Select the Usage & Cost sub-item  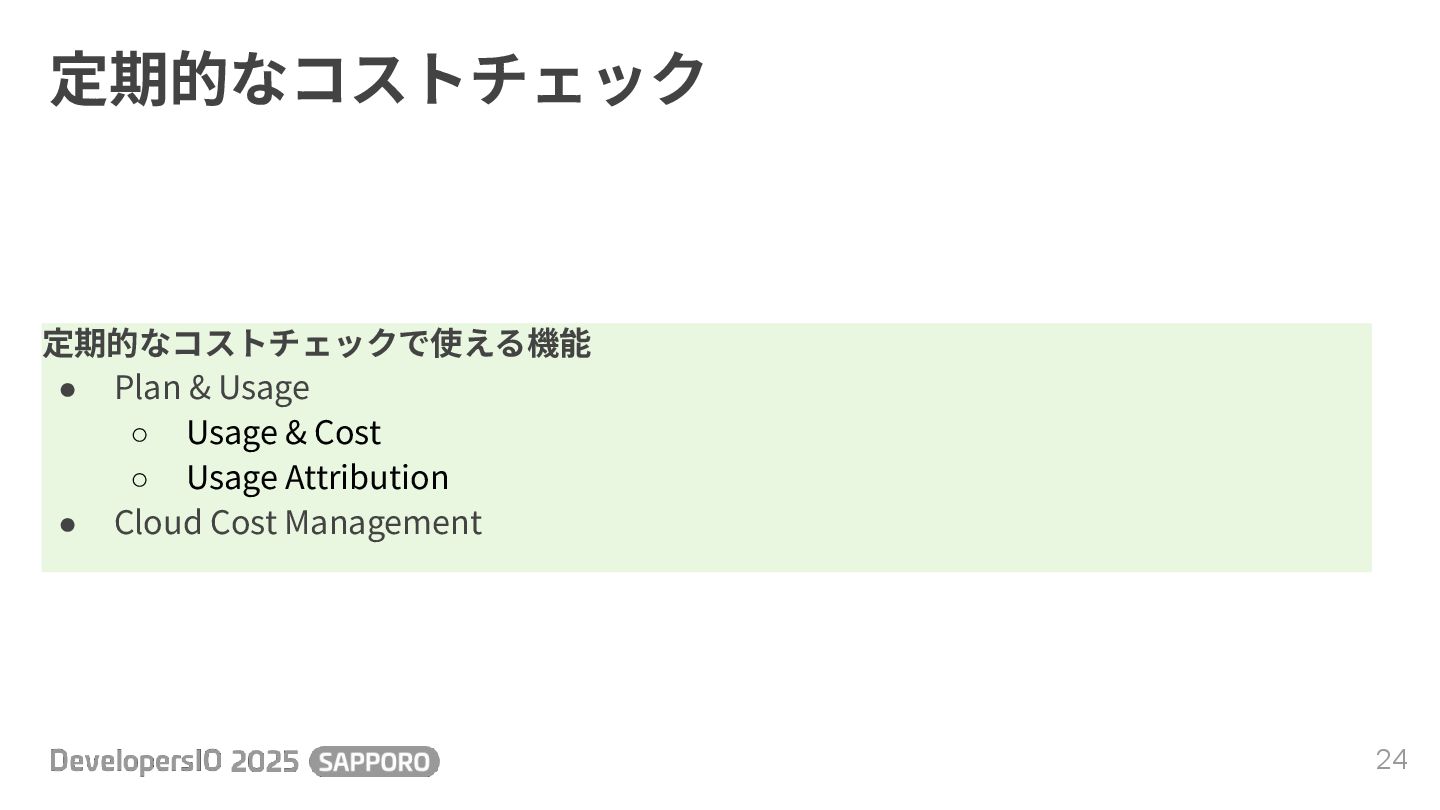point(283,433)
